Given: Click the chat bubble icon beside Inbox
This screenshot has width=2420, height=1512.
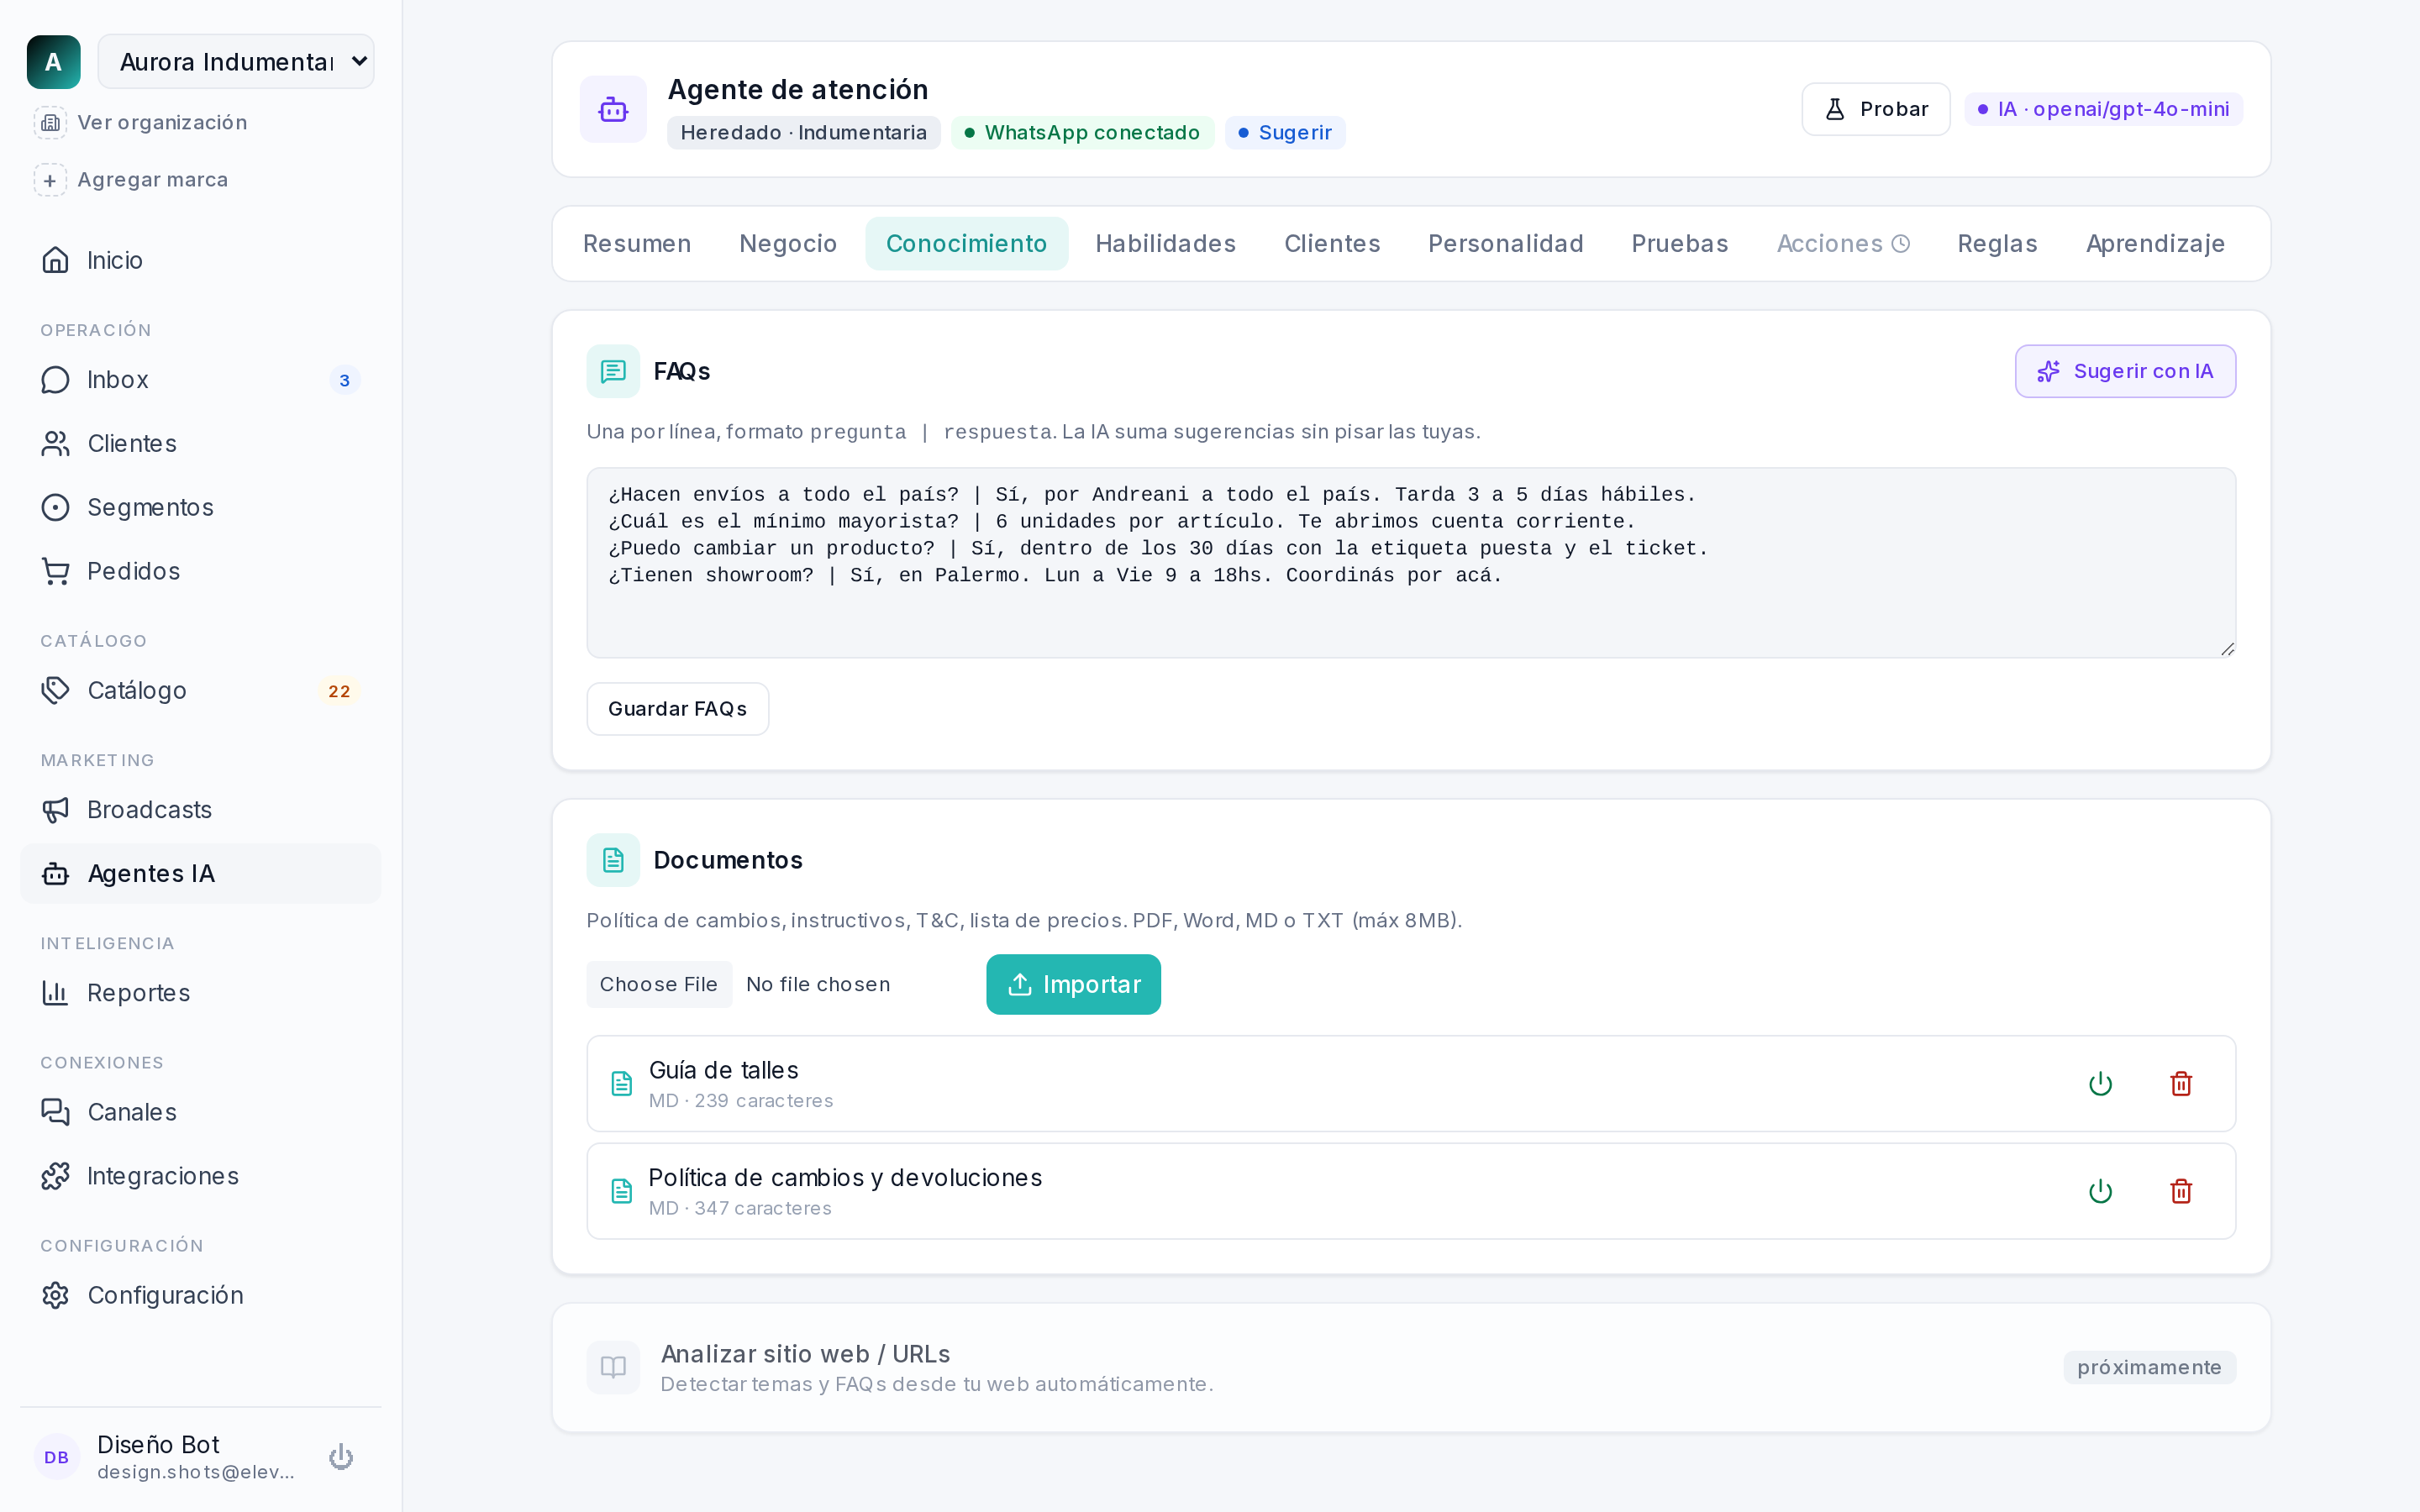Looking at the screenshot, I should tap(56, 380).
